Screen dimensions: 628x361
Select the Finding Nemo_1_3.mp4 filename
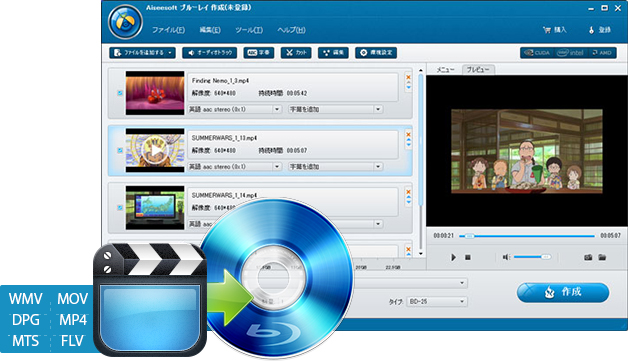tap(220, 81)
